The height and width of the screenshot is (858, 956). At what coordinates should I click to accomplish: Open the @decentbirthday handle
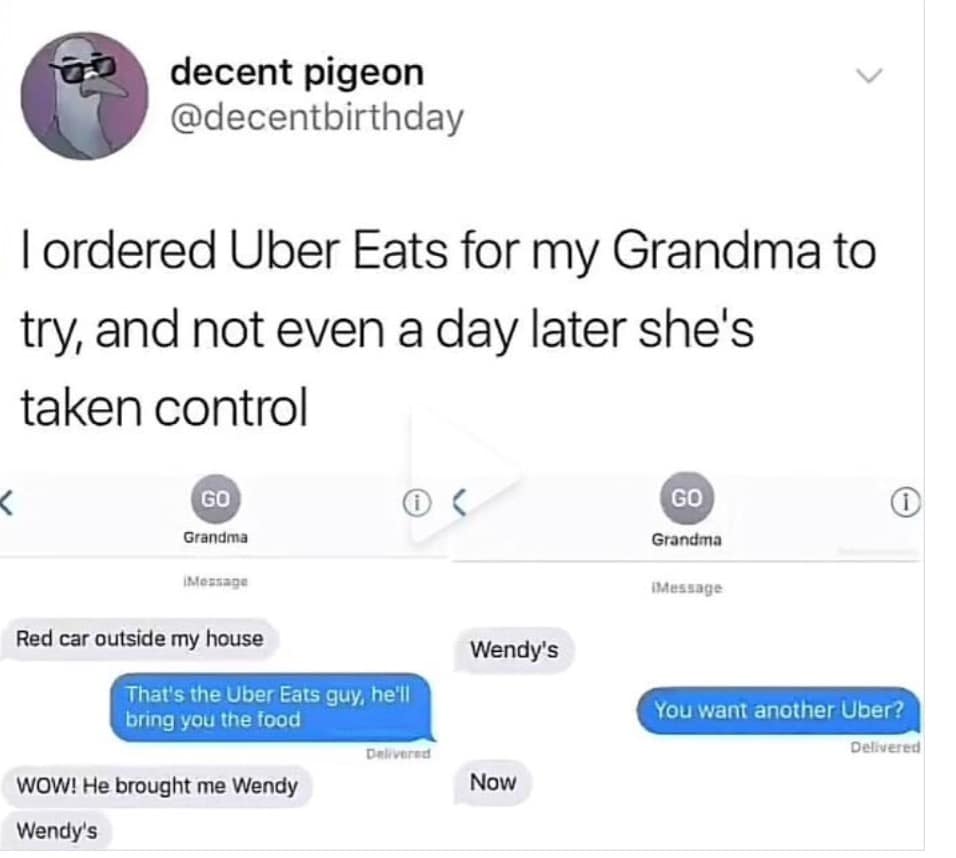pyautogui.click(x=317, y=118)
